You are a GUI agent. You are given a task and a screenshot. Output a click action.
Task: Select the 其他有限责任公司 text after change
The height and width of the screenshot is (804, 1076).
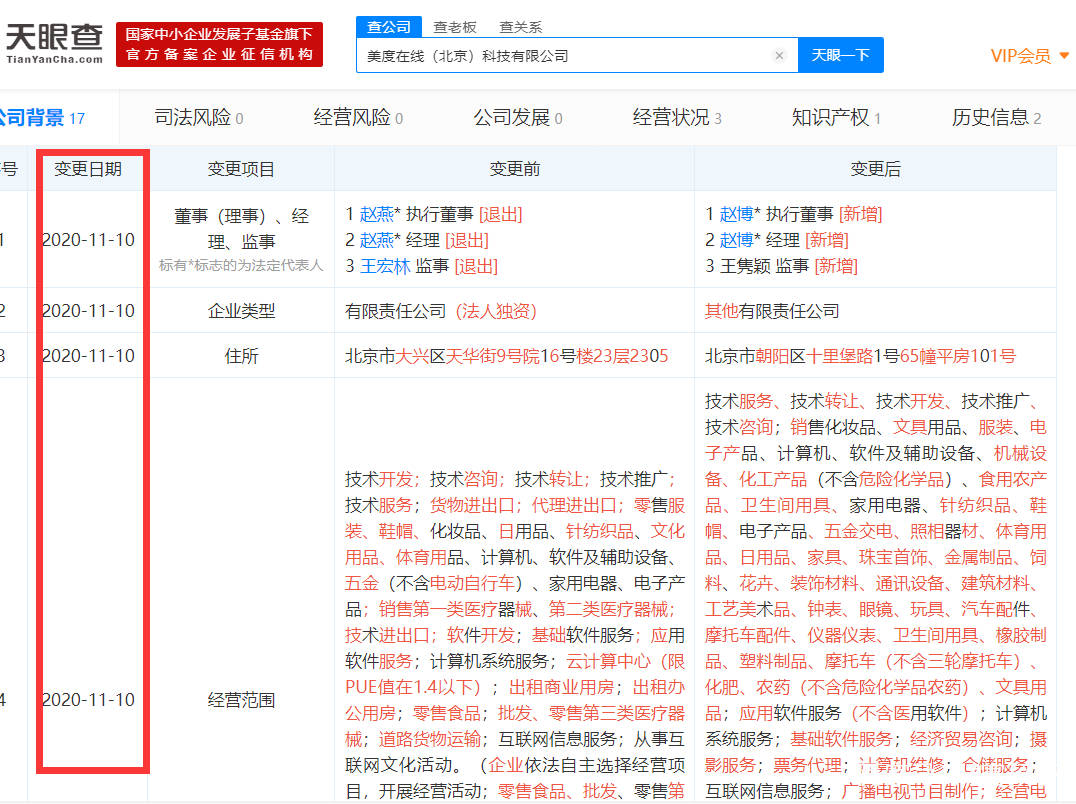(x=772, y=311)
